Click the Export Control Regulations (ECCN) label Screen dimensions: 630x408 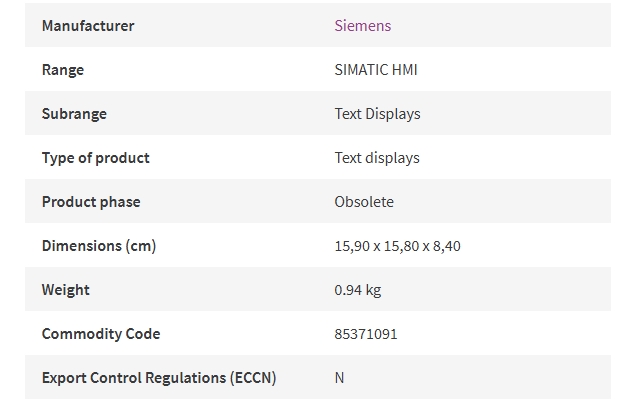[x=159, y=378]
